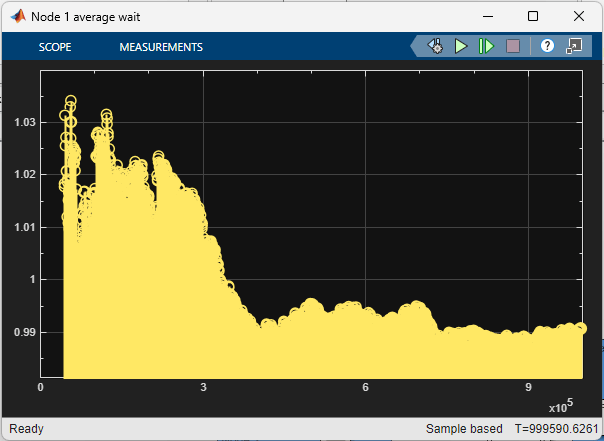The width and height of the screenshot is (604, 441).
Task: Click the Node 1 average wait title
Action: [x=86, y=17]
